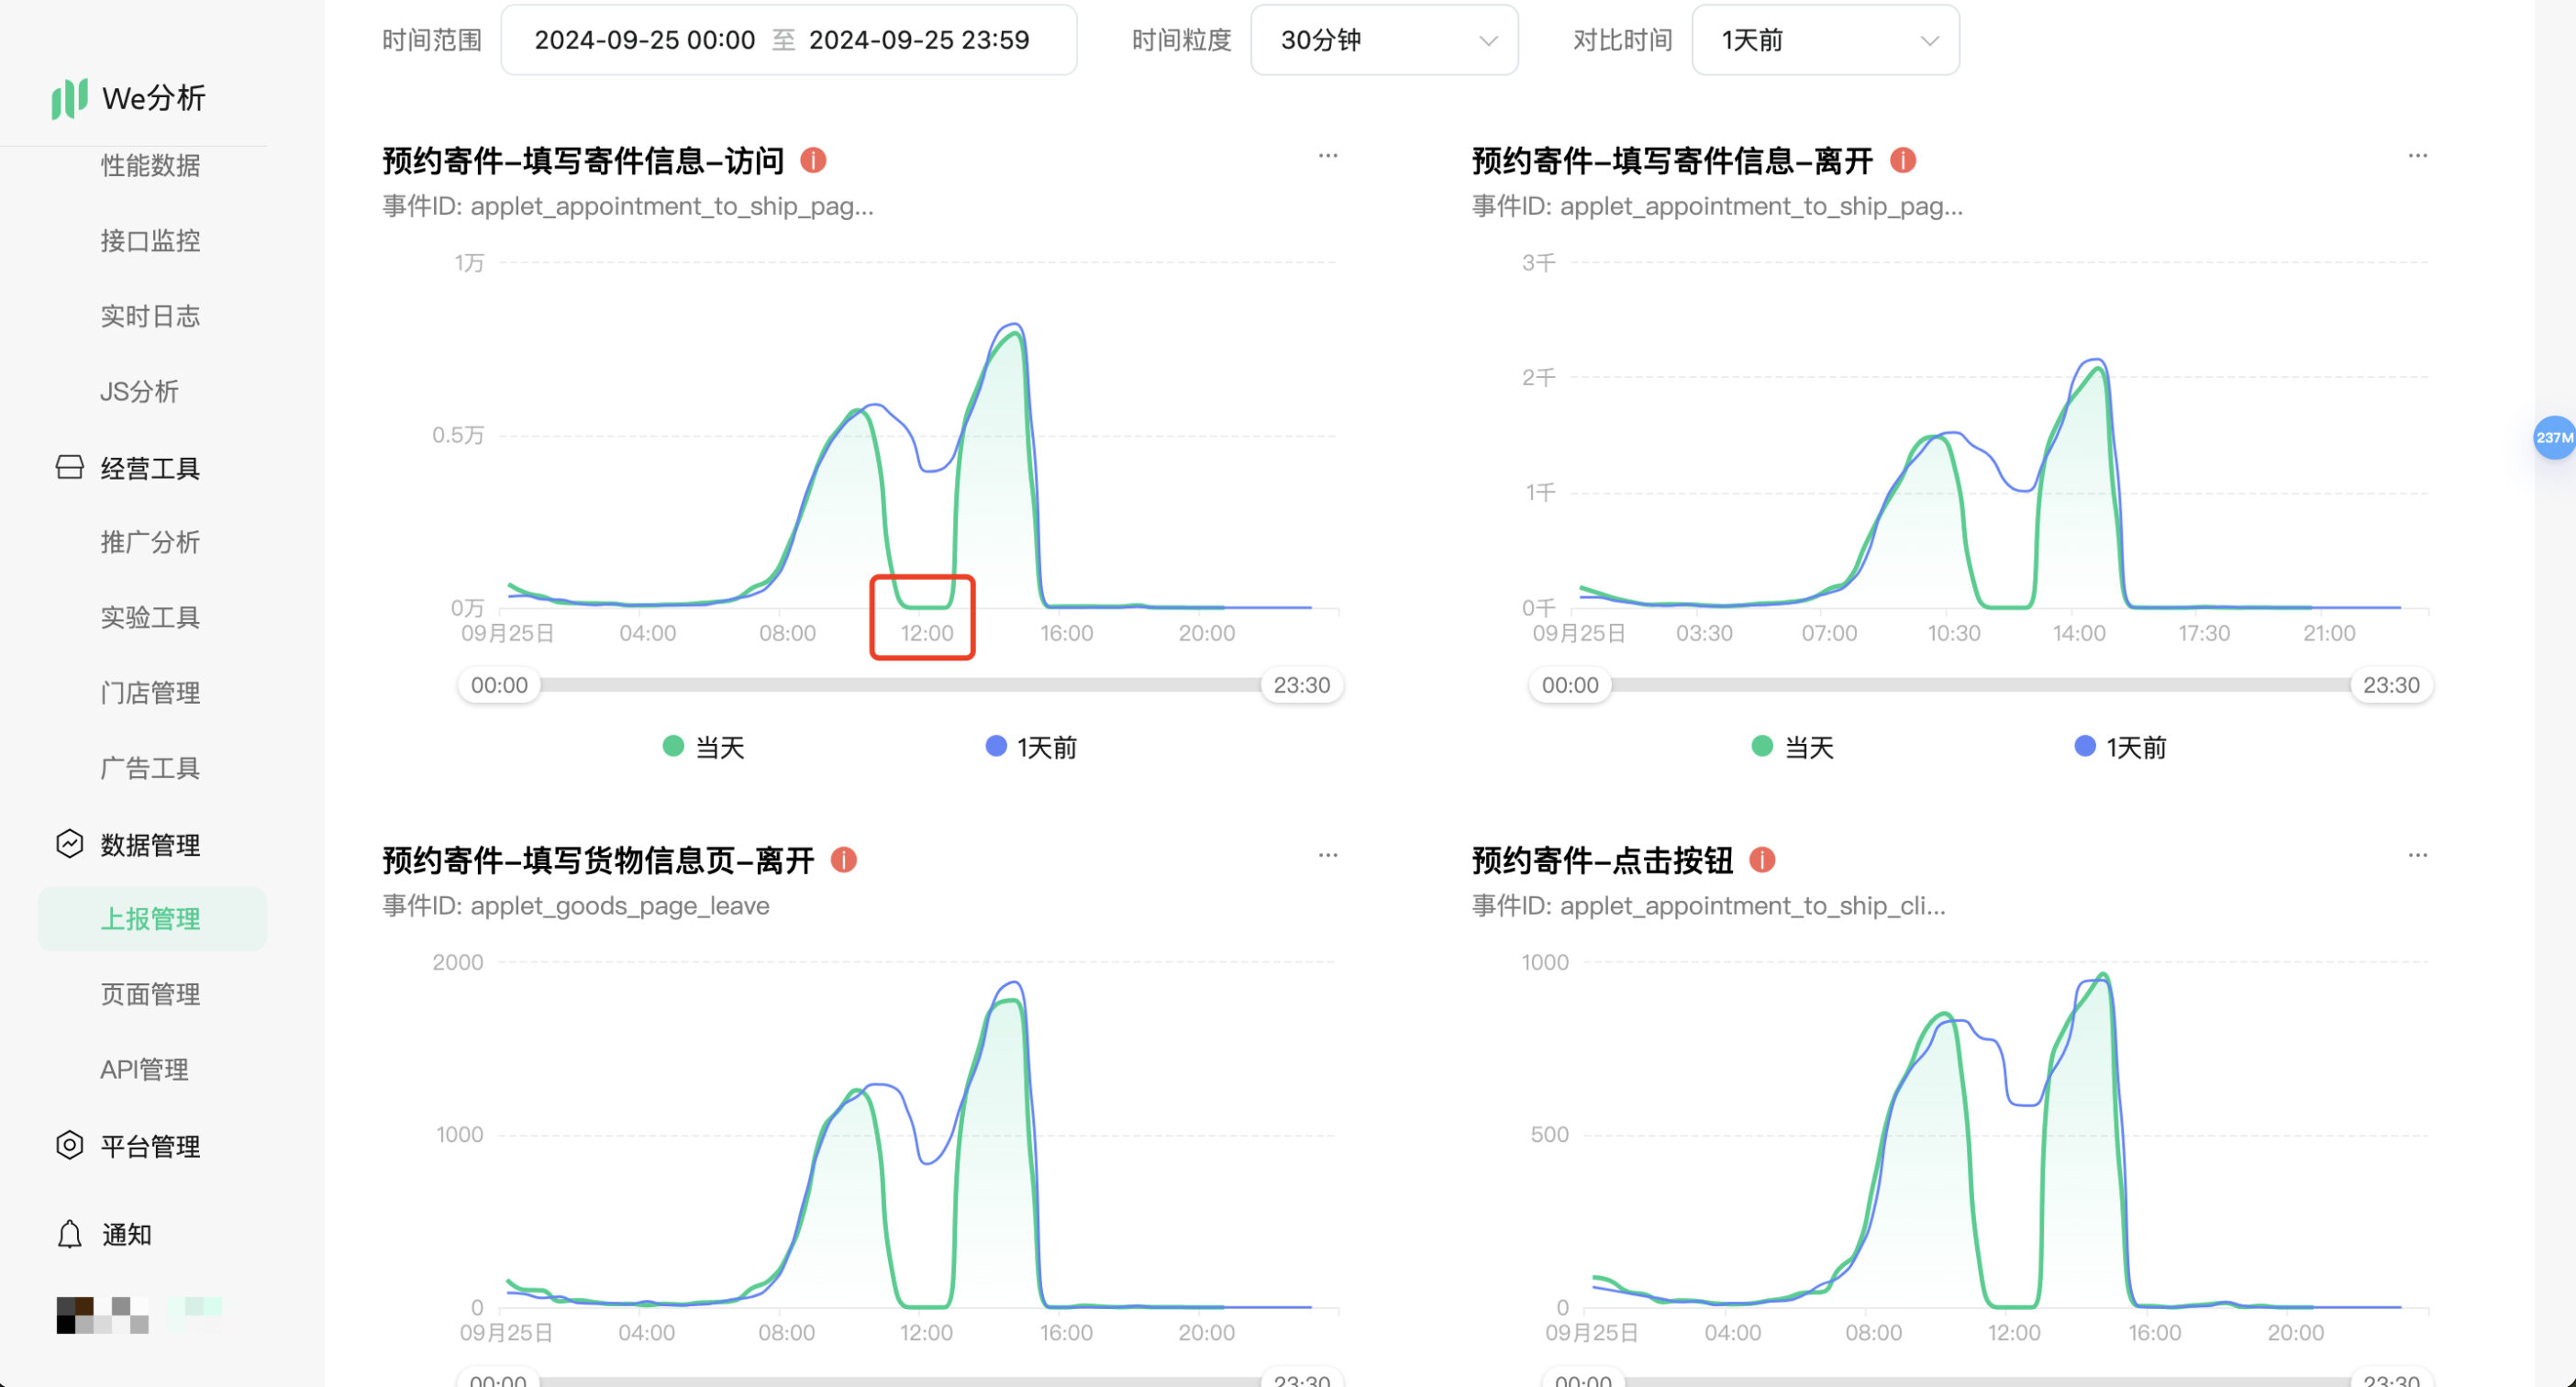Open the 时间范围 date range picker
The height and width of the screenshot is (1387, 2576).
coord(788,40)
